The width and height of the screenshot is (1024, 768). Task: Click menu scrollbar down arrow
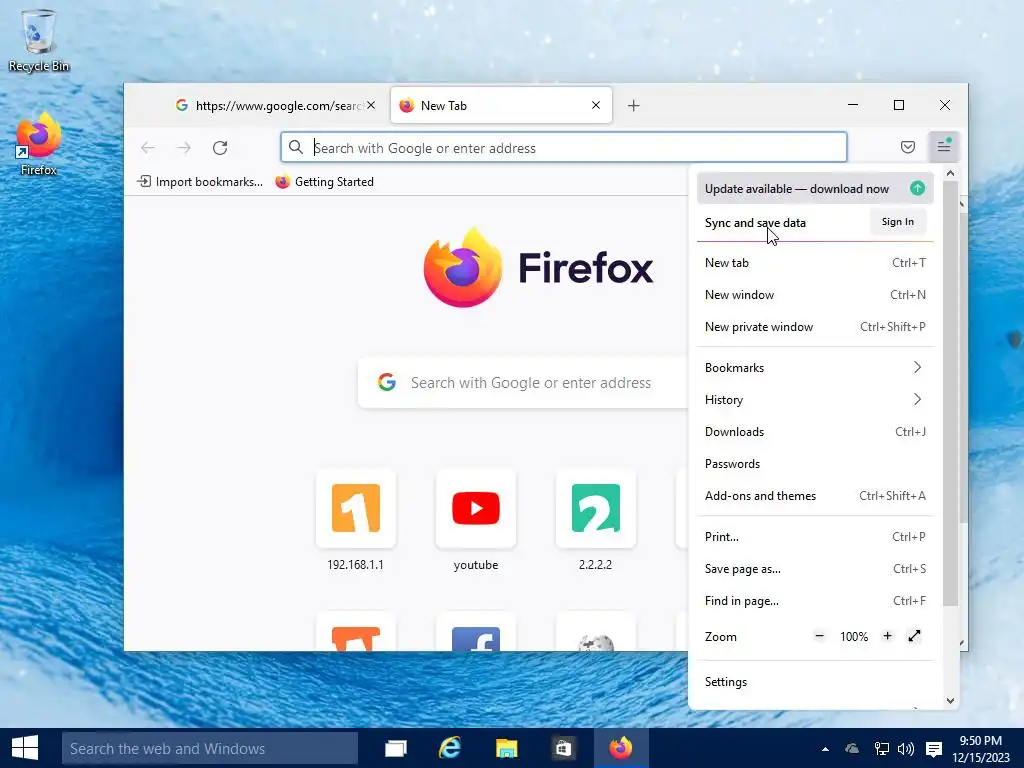950,701
